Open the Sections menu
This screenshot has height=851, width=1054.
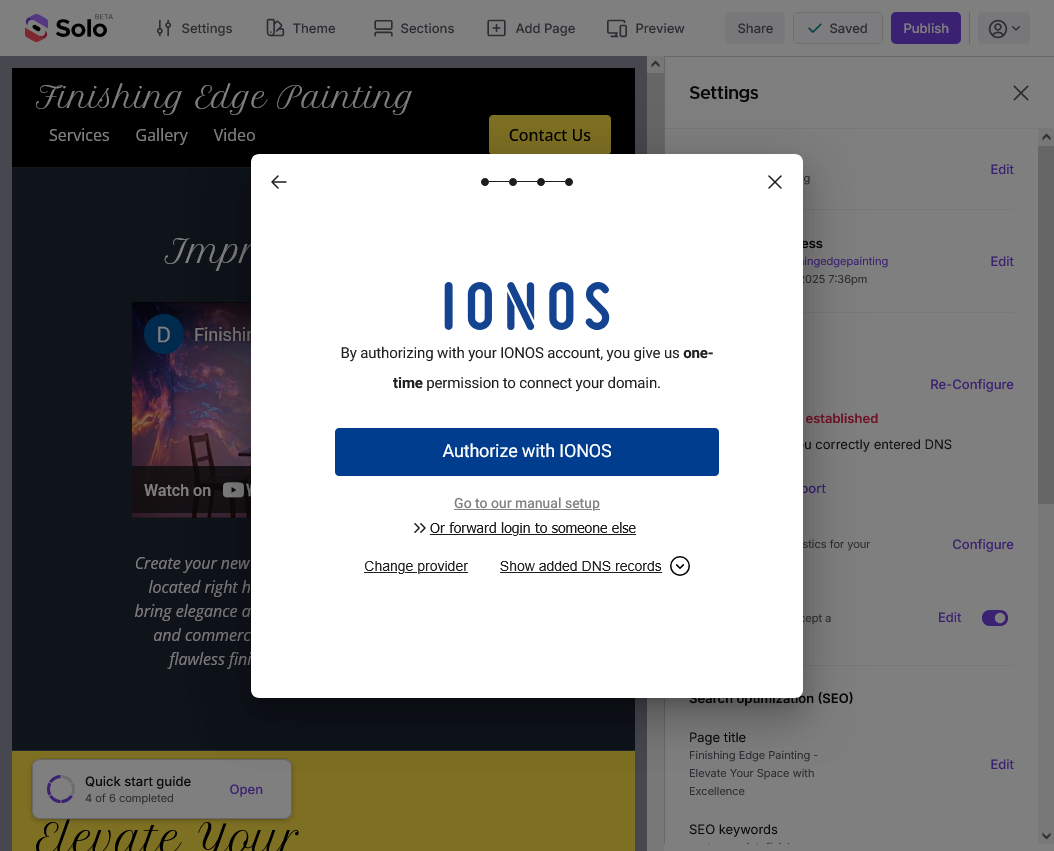pos(414,28)
